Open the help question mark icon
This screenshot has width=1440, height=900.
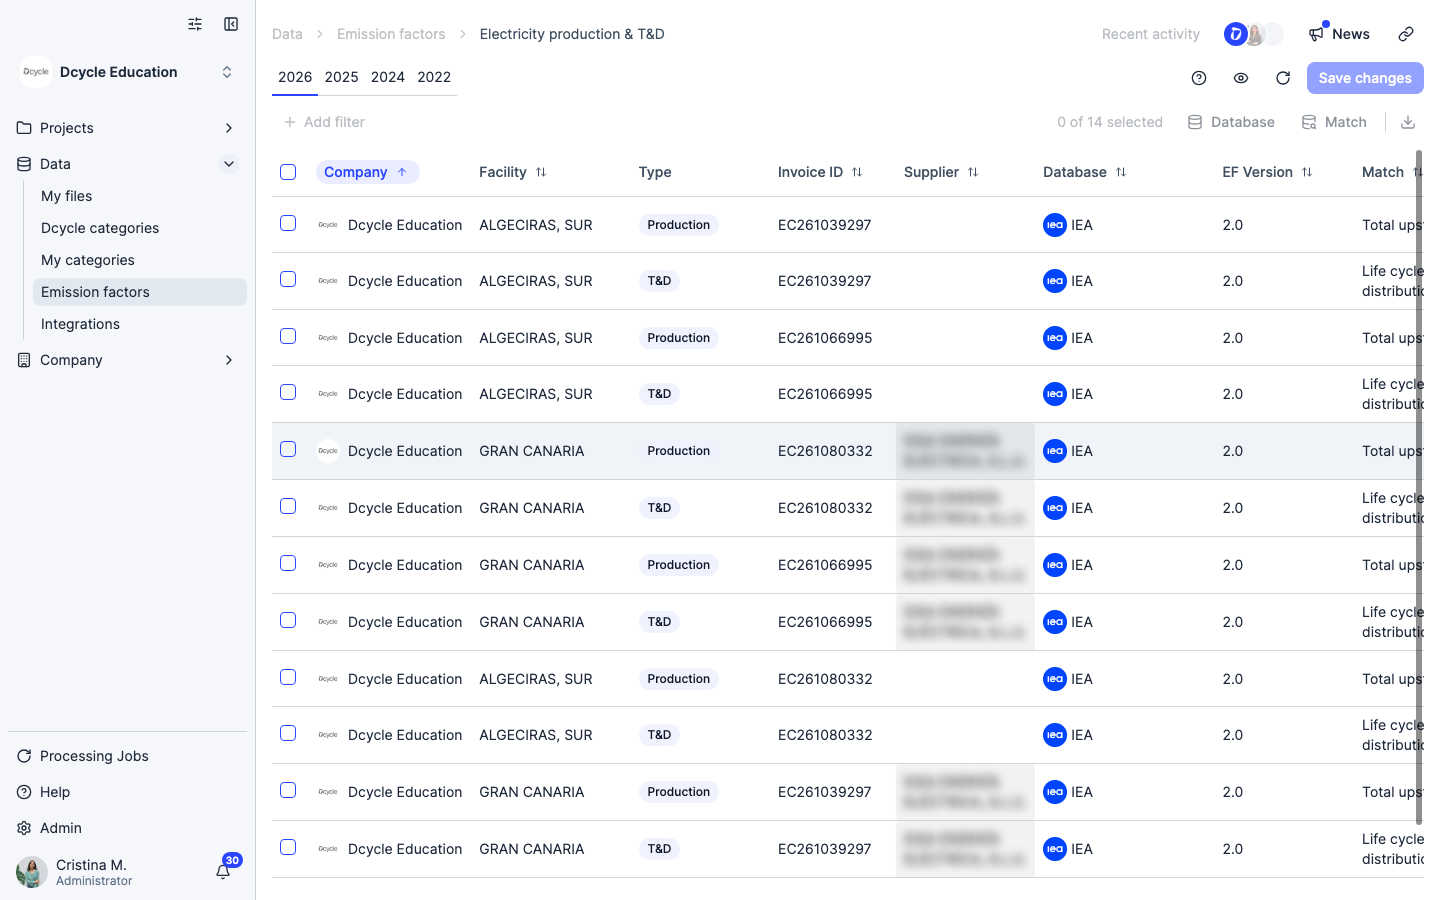[1199, 78]
